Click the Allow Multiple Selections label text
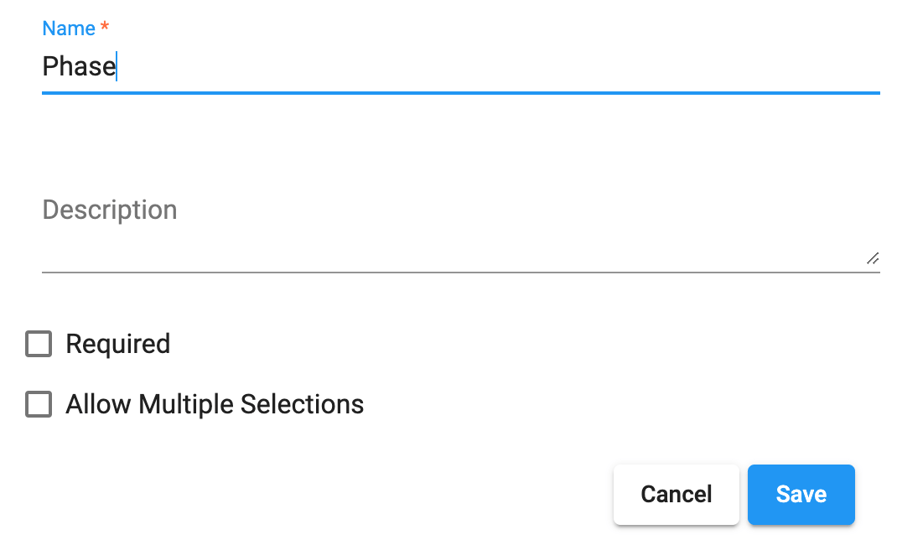 coord(215,405)
